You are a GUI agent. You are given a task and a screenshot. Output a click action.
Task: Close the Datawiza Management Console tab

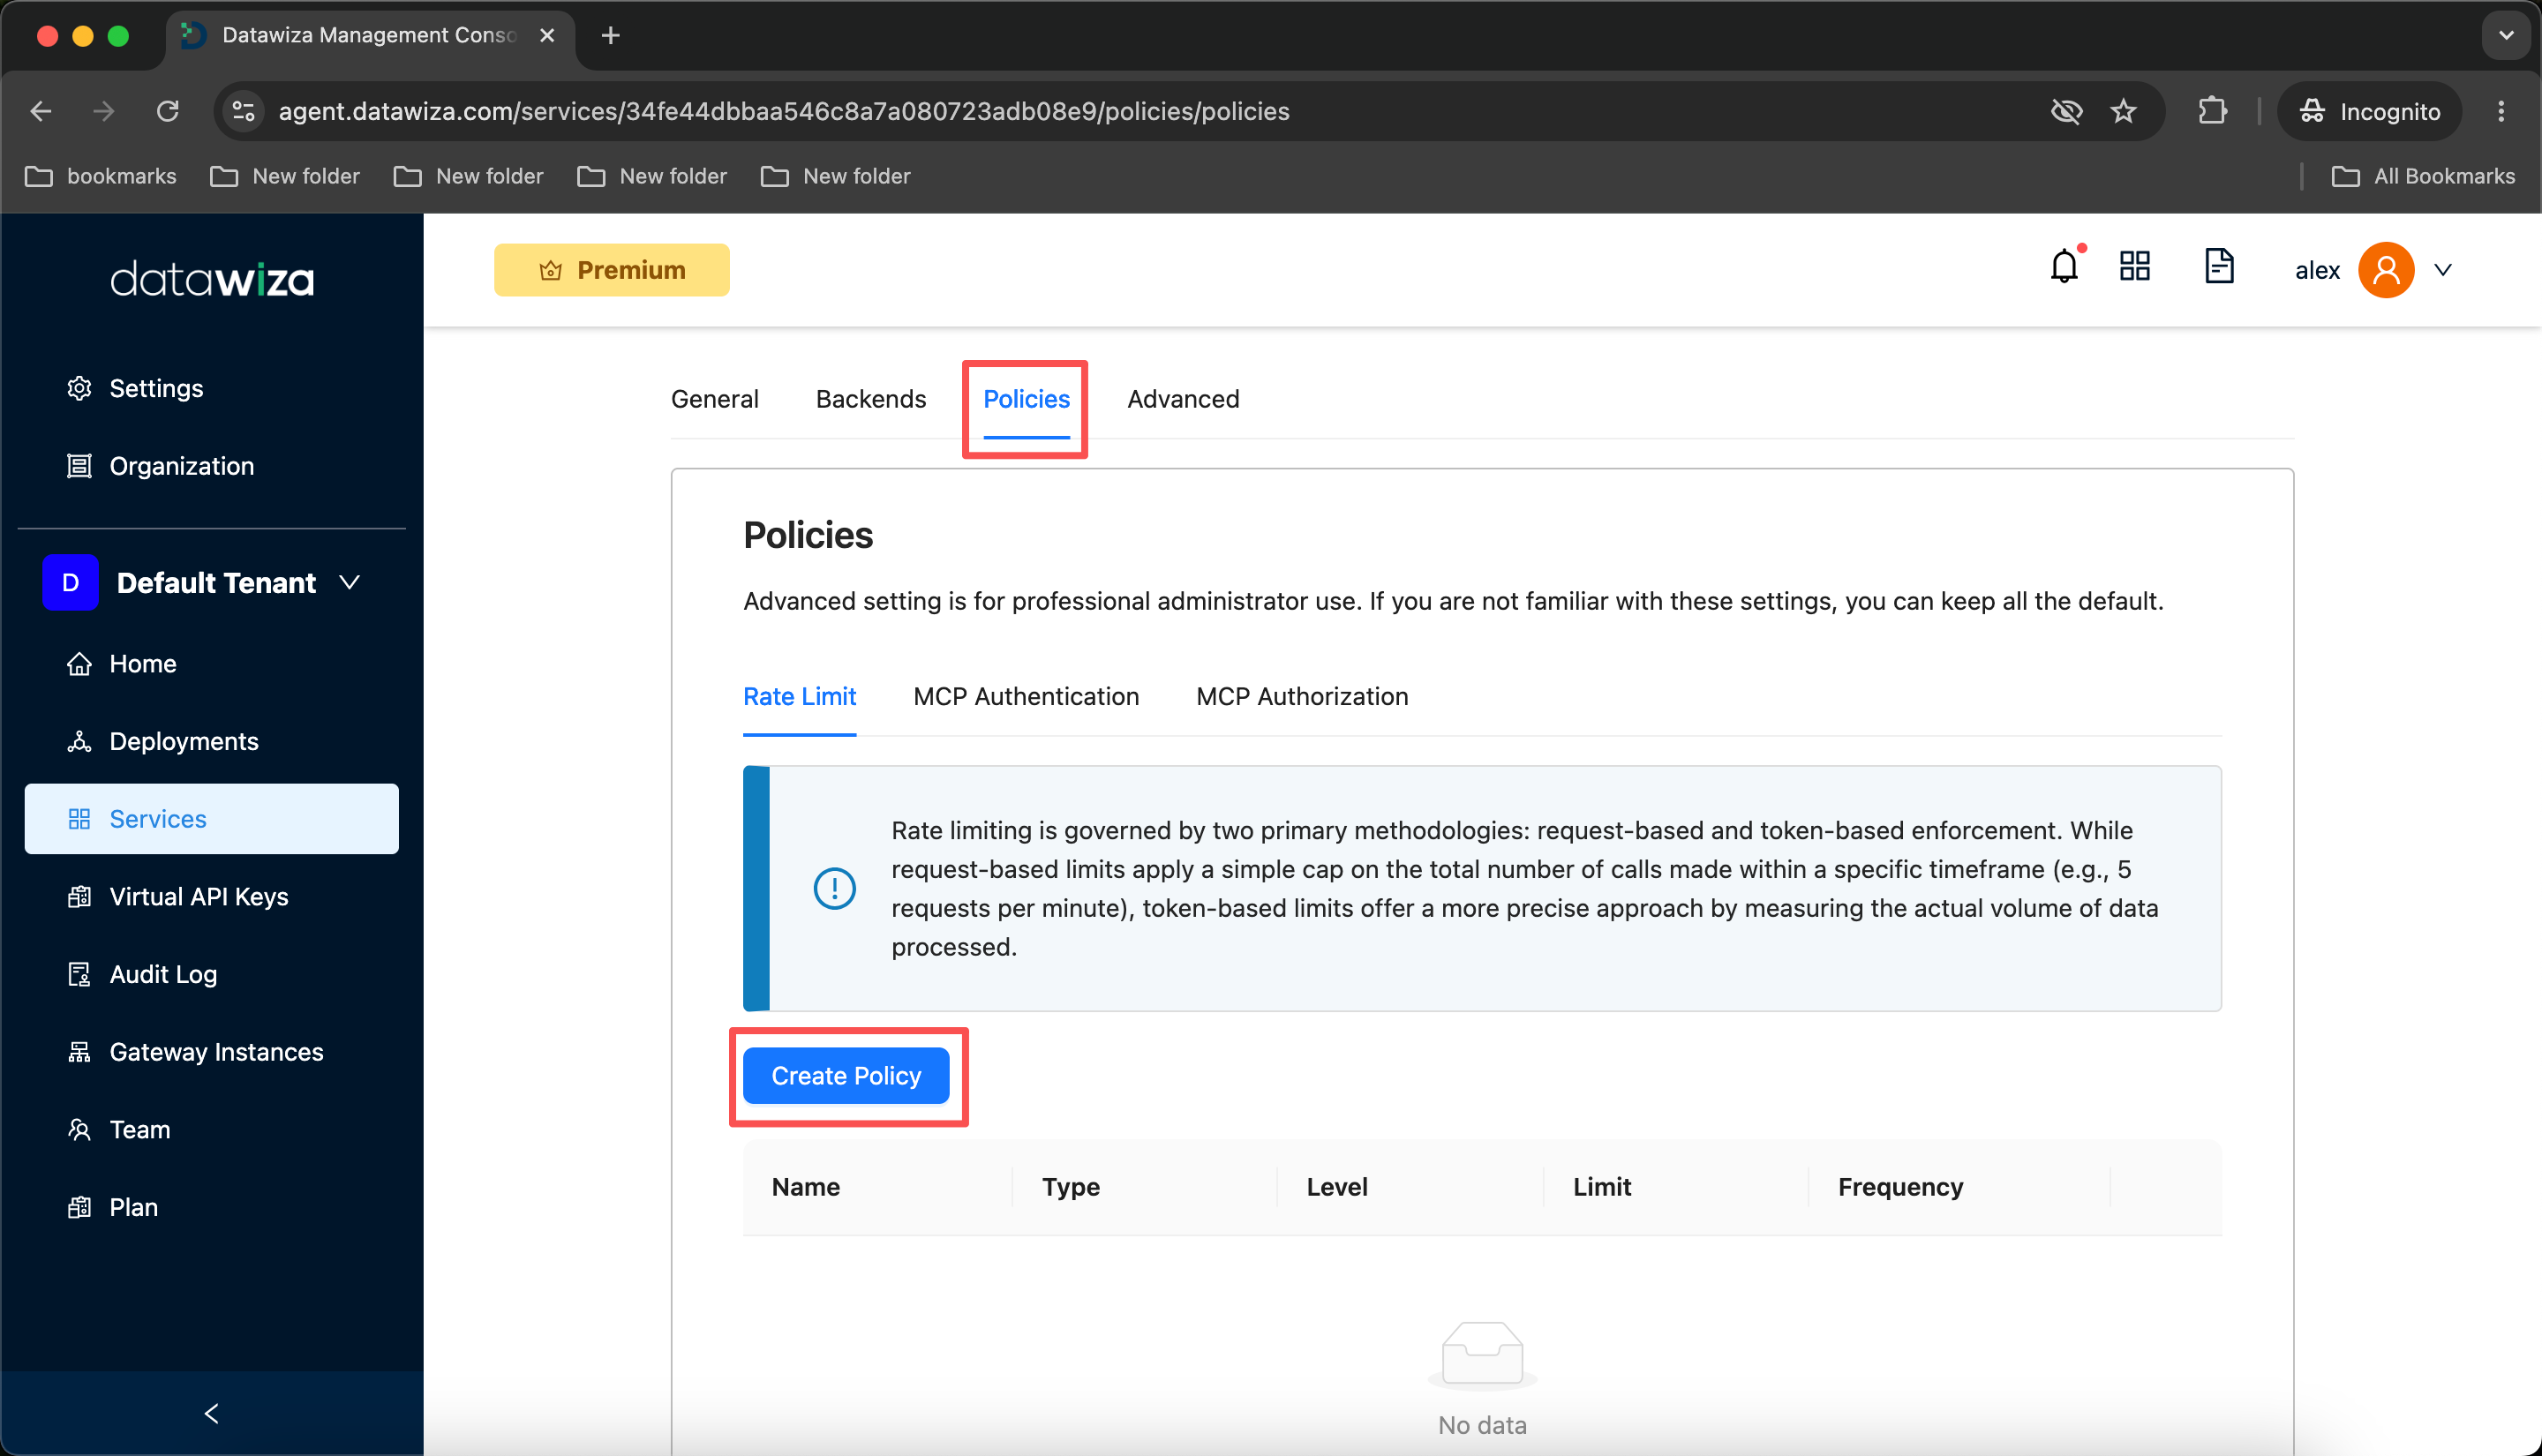pyautogui.click(x=547, y=36)
